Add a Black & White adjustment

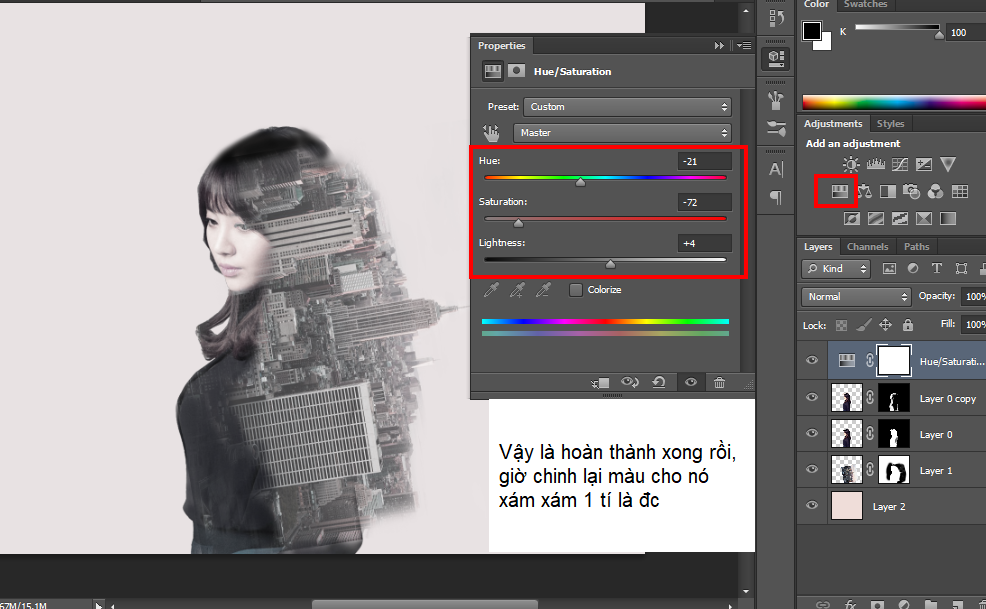(887, 191)
